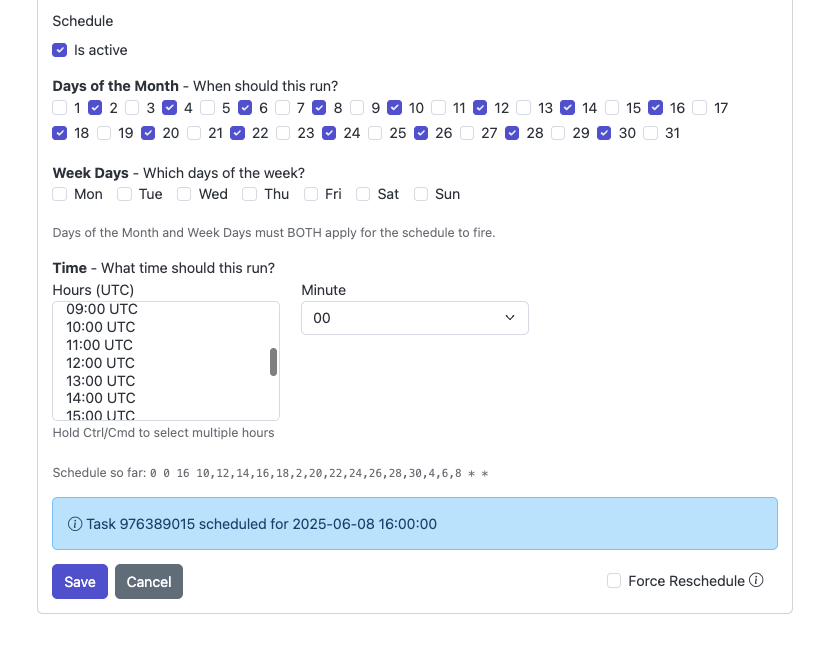This screenshot has width=835, height=652.
Task: Check day 1 of the month
Action: [x=60, y=108]
